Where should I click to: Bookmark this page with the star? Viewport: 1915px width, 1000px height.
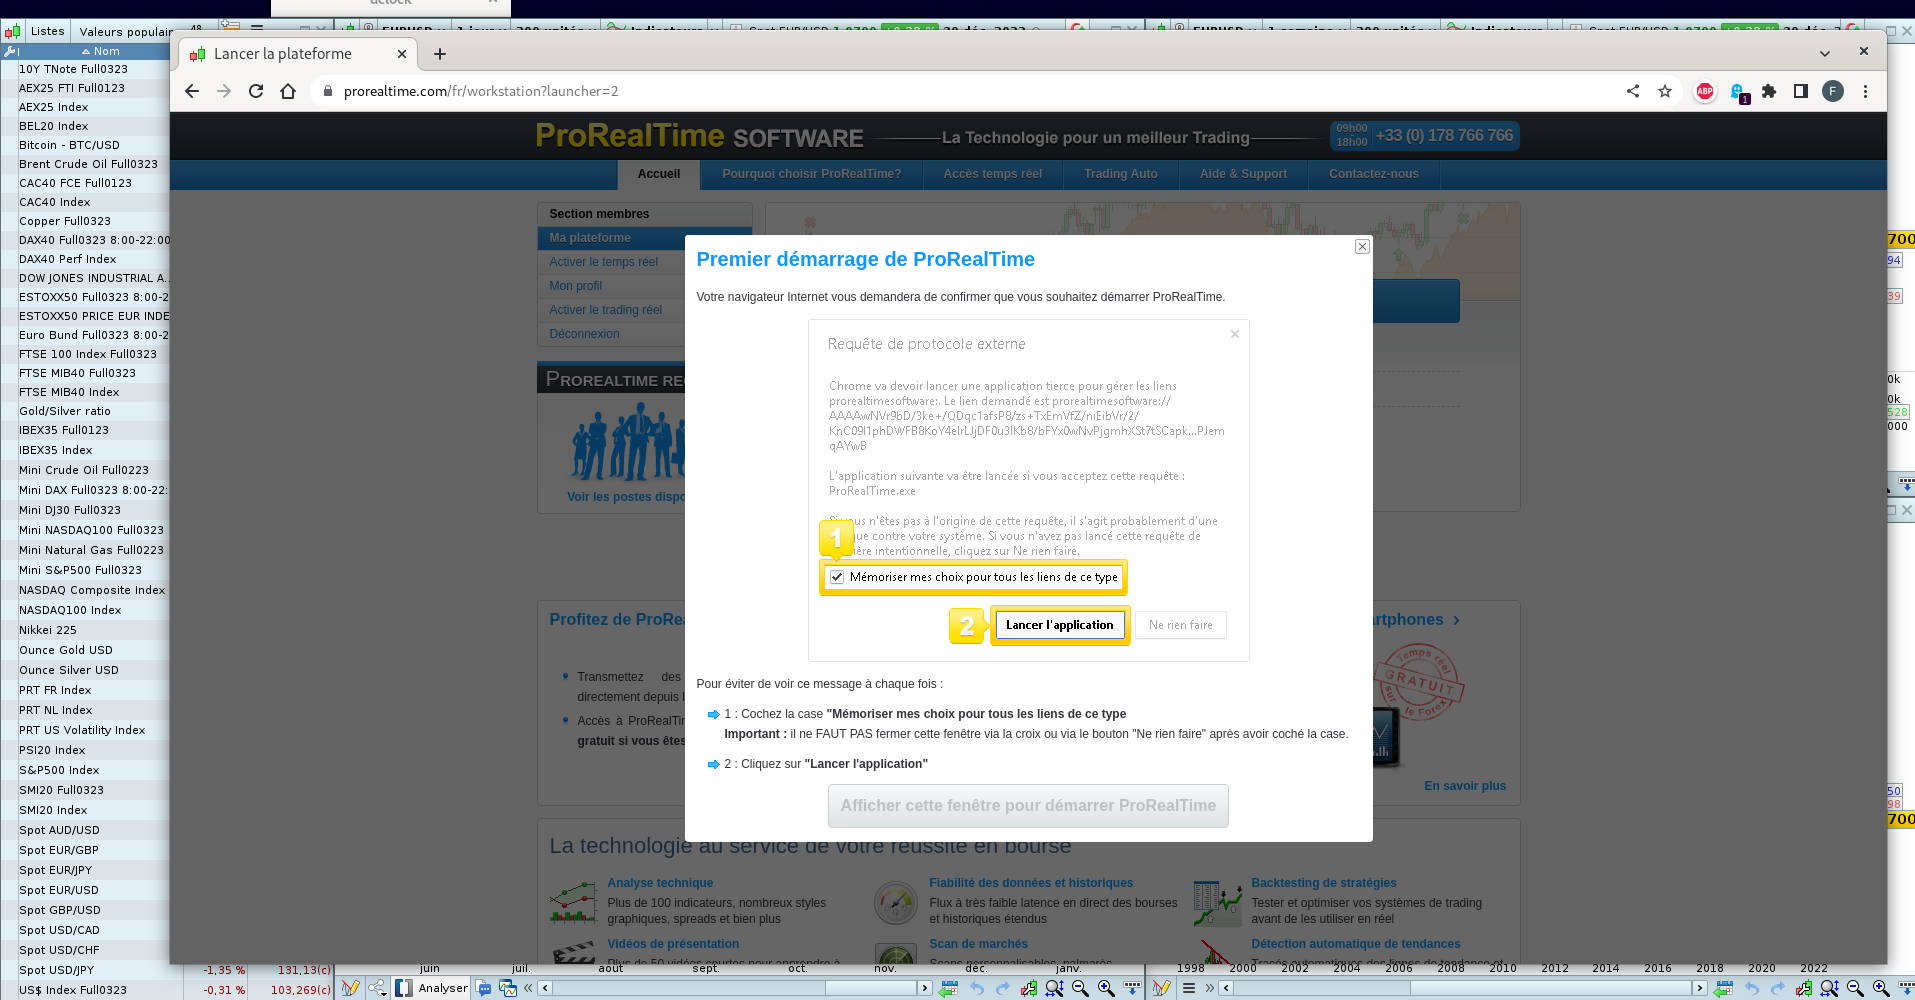pyautogui.click(x=1665, y=91)
